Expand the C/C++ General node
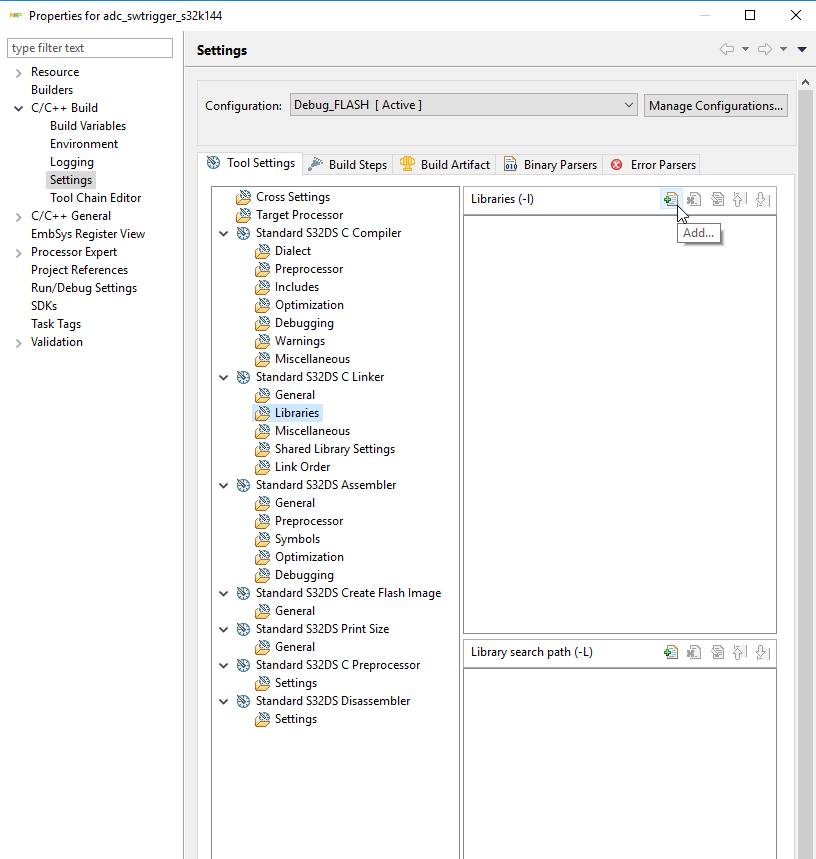 click(x=19, y=217)
